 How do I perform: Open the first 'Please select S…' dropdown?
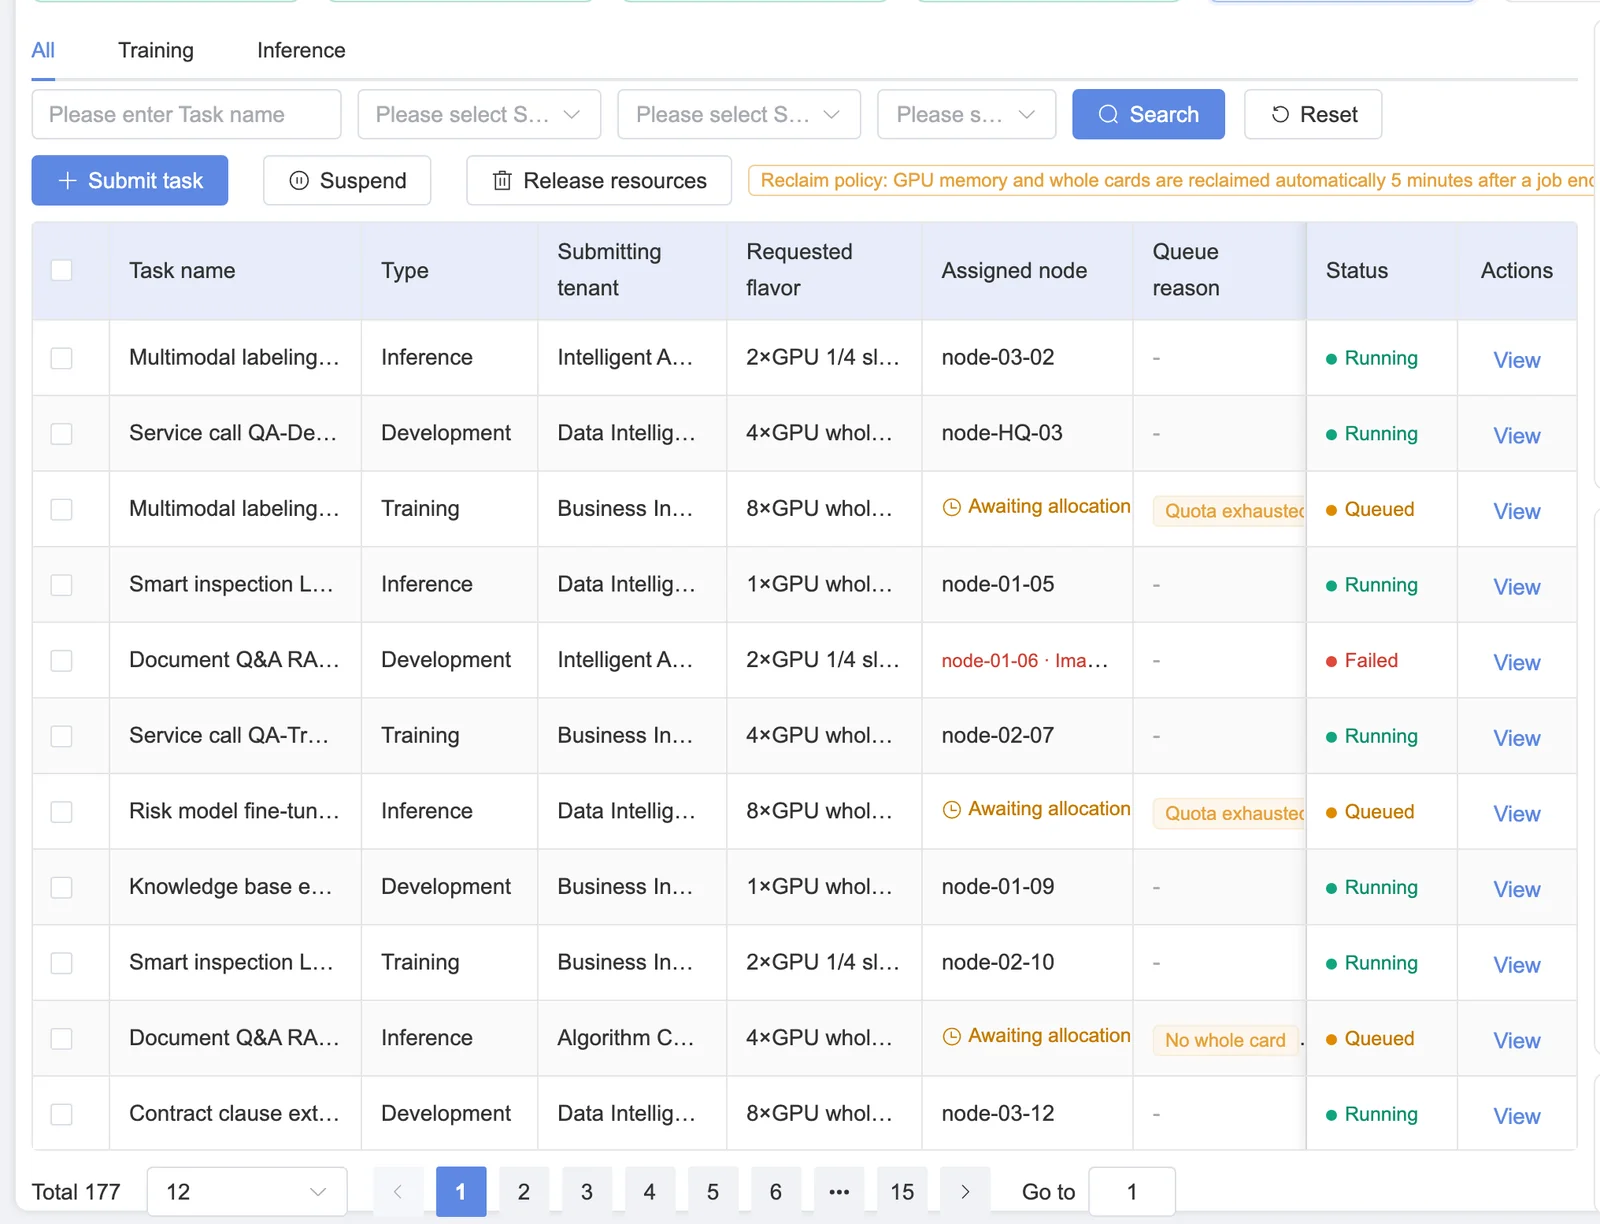[479, 115]
